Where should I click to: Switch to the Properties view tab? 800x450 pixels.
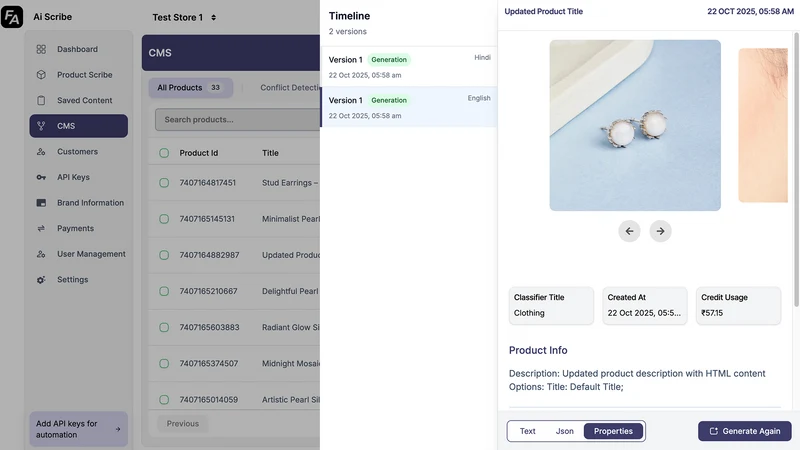pyautogui.click(x=613, y=431)
